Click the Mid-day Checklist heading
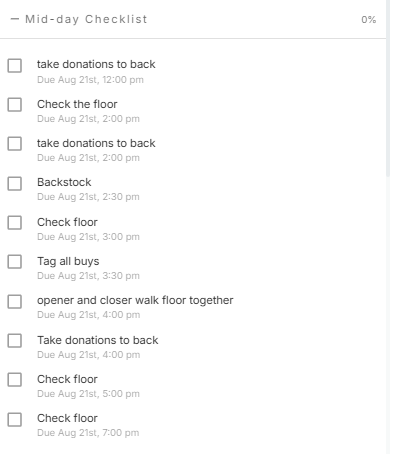The image size is (397, 454). [86, 19]
